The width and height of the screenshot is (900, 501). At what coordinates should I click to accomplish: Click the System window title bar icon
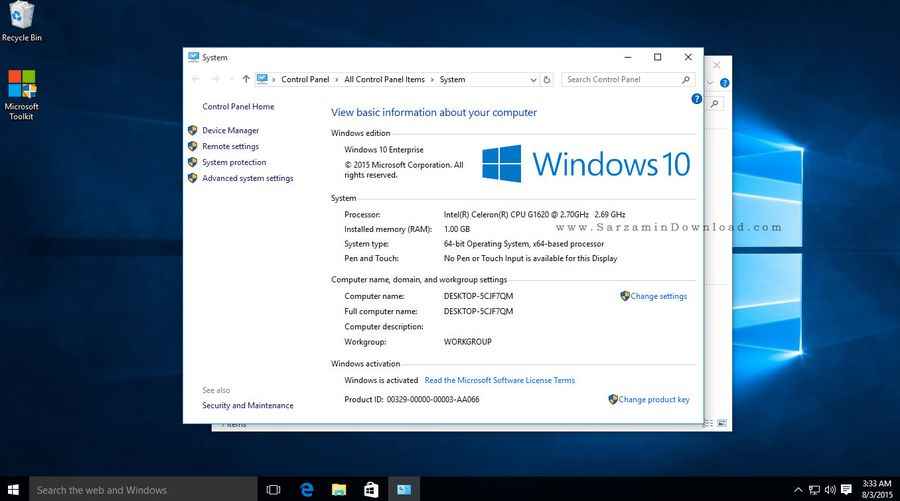pos(193,57)
